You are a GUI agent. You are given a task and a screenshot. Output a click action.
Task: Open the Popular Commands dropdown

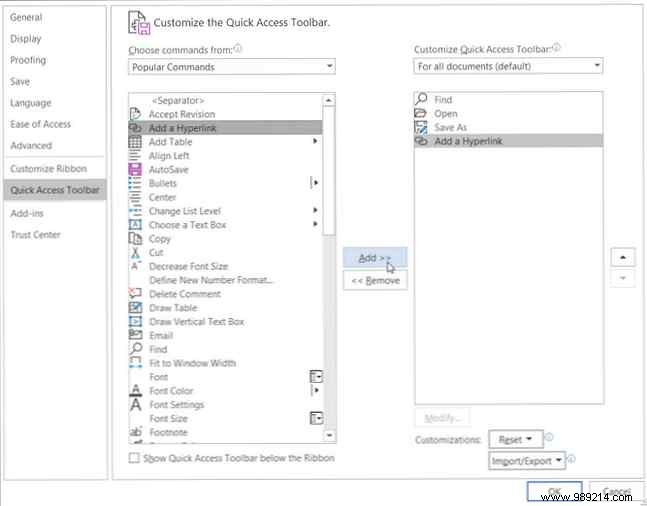pyautogui.click(x=232, y=66)
